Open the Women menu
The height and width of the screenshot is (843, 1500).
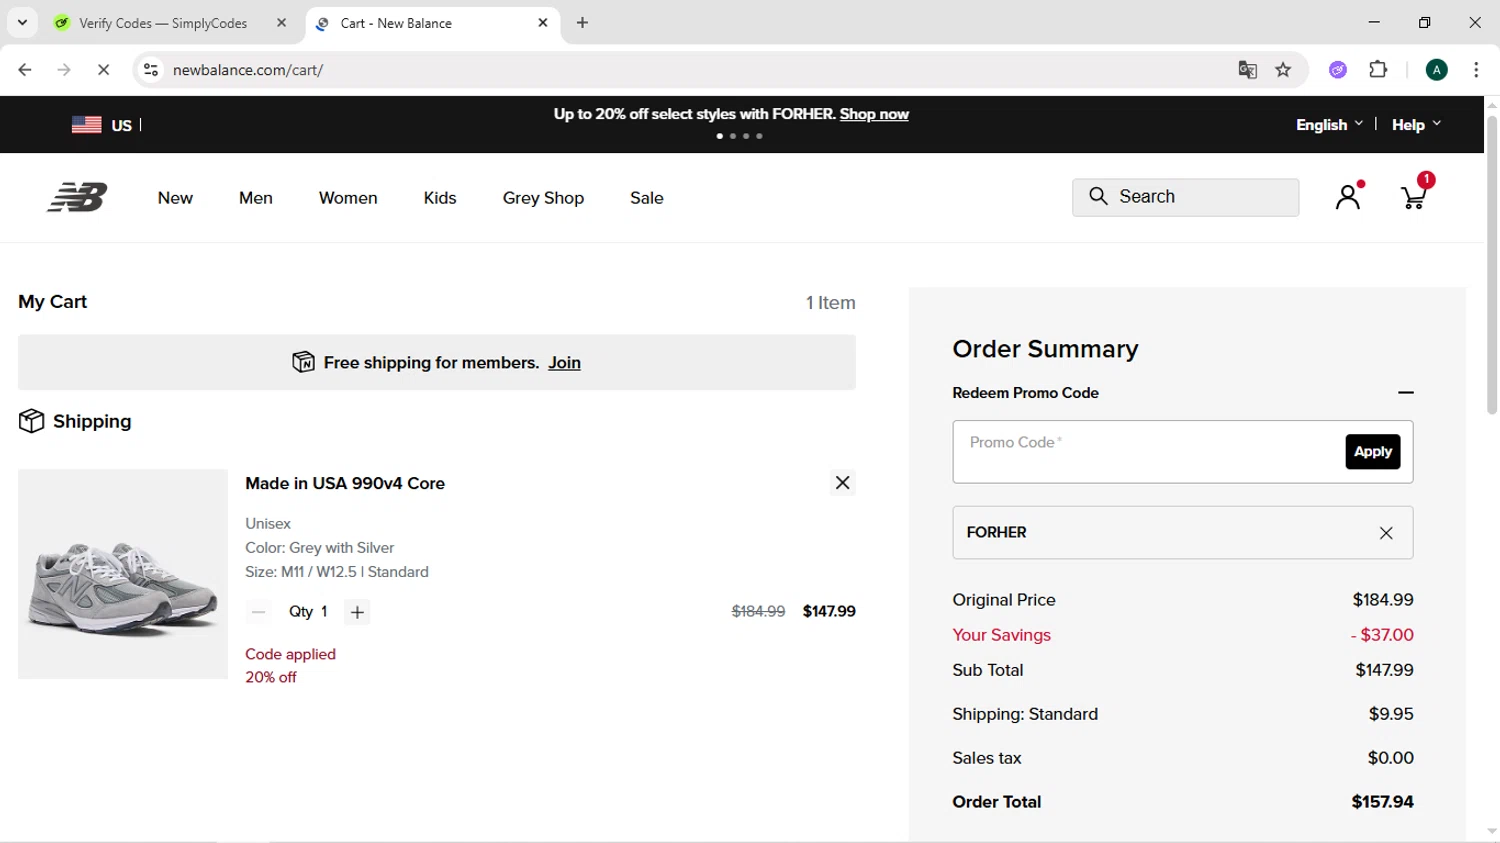point(348,198)
